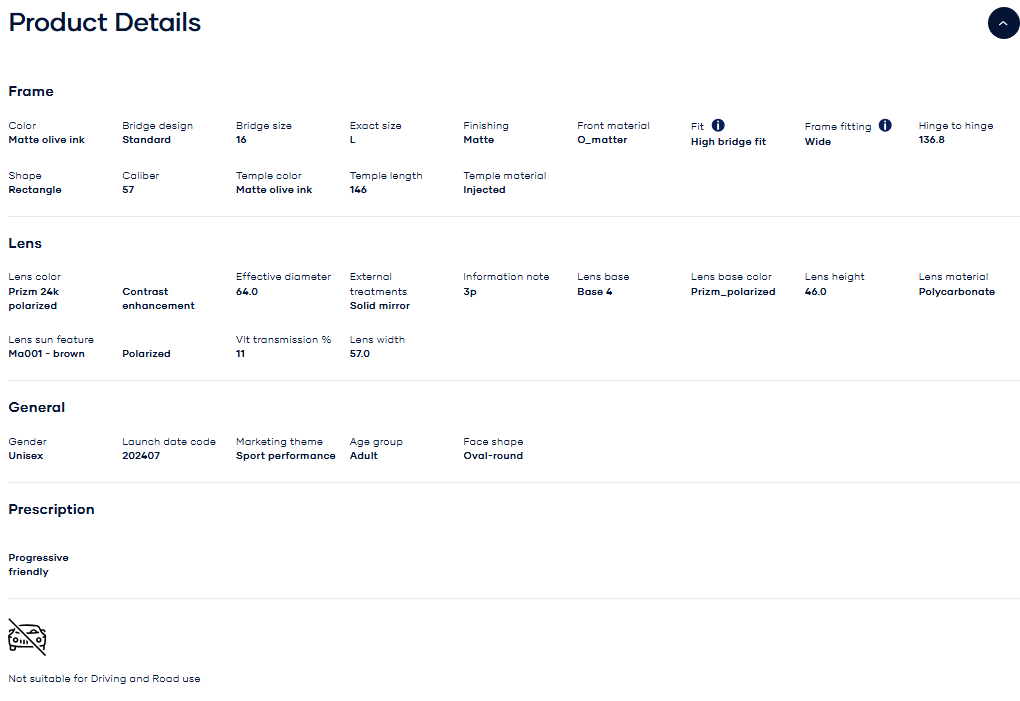Click the crossed-out car driving icon
Image resolution: width=1020 pixels, height=701 pixels.
(27, 637)
